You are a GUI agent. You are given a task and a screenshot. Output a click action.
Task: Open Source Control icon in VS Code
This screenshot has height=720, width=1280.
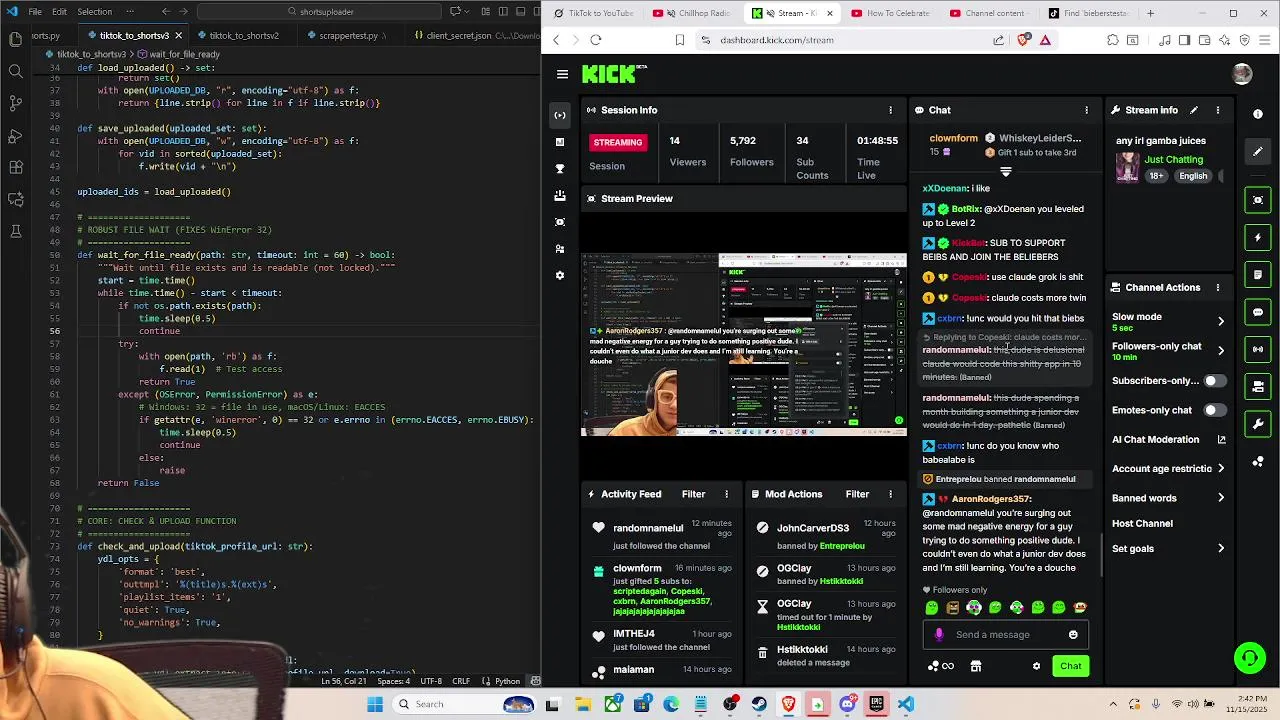click(15, 103)
